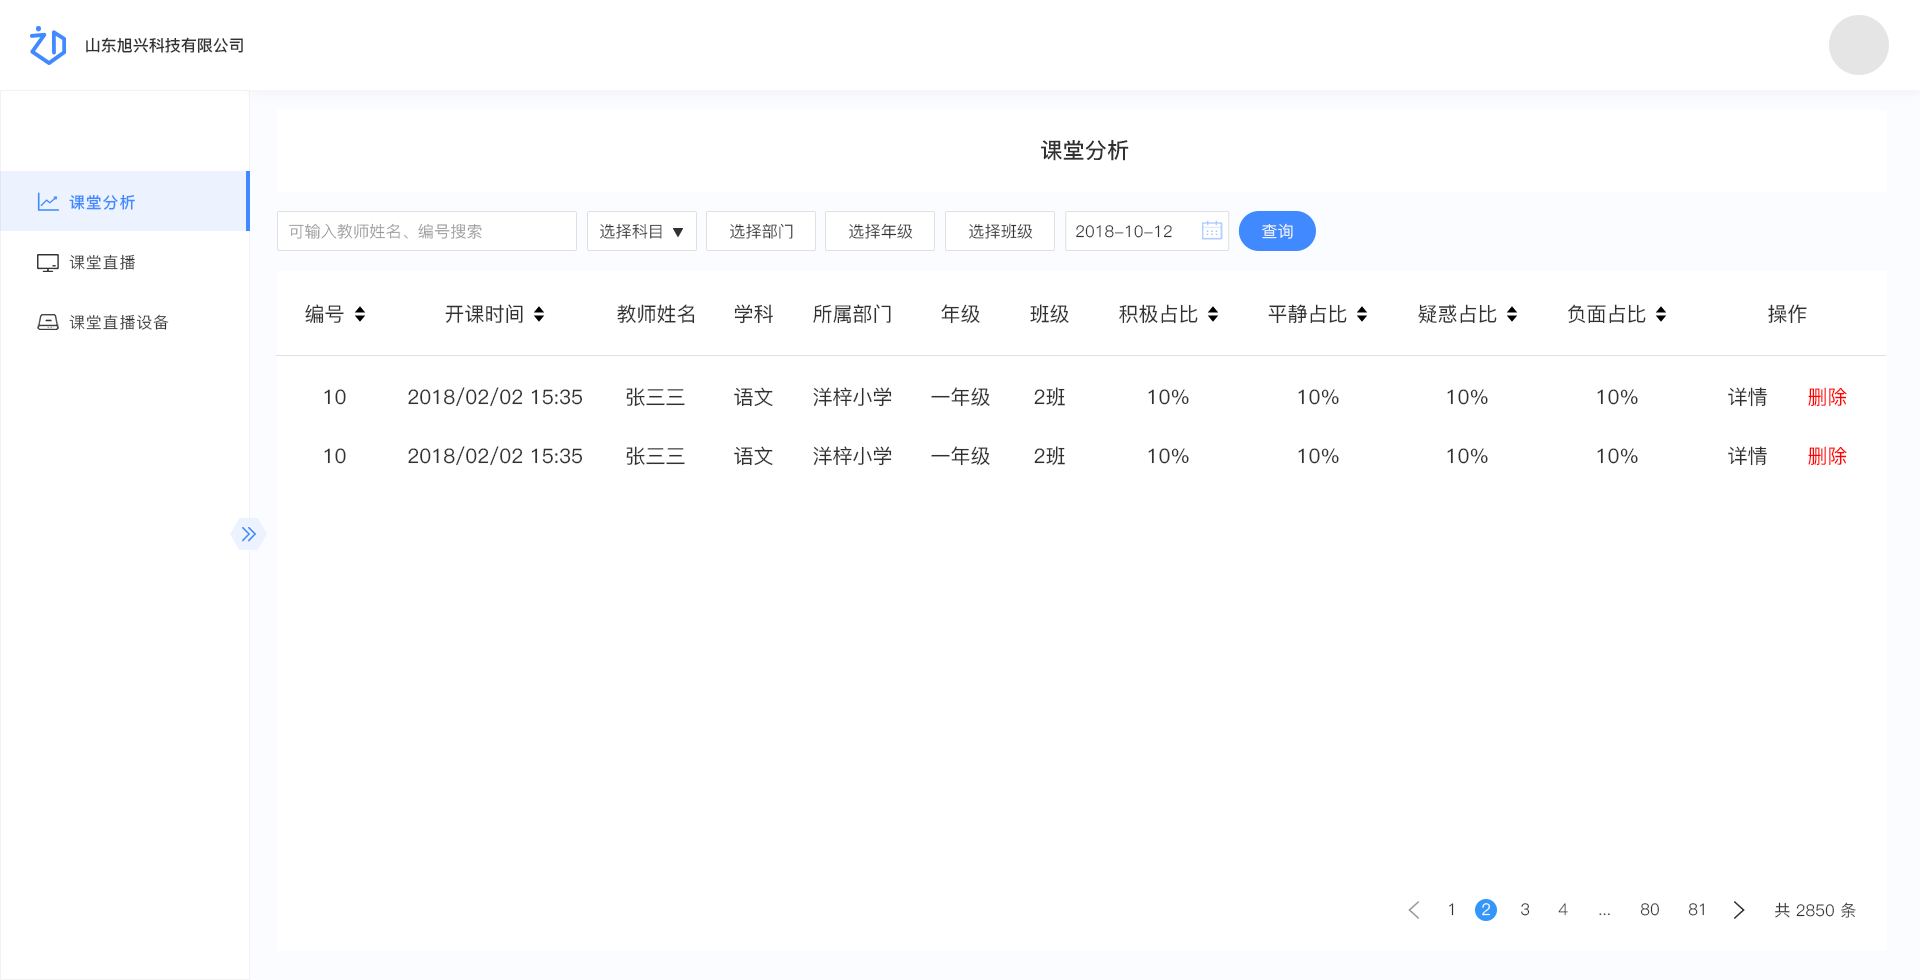Click the 学科 column header
1920x980 pixels.
753,314
